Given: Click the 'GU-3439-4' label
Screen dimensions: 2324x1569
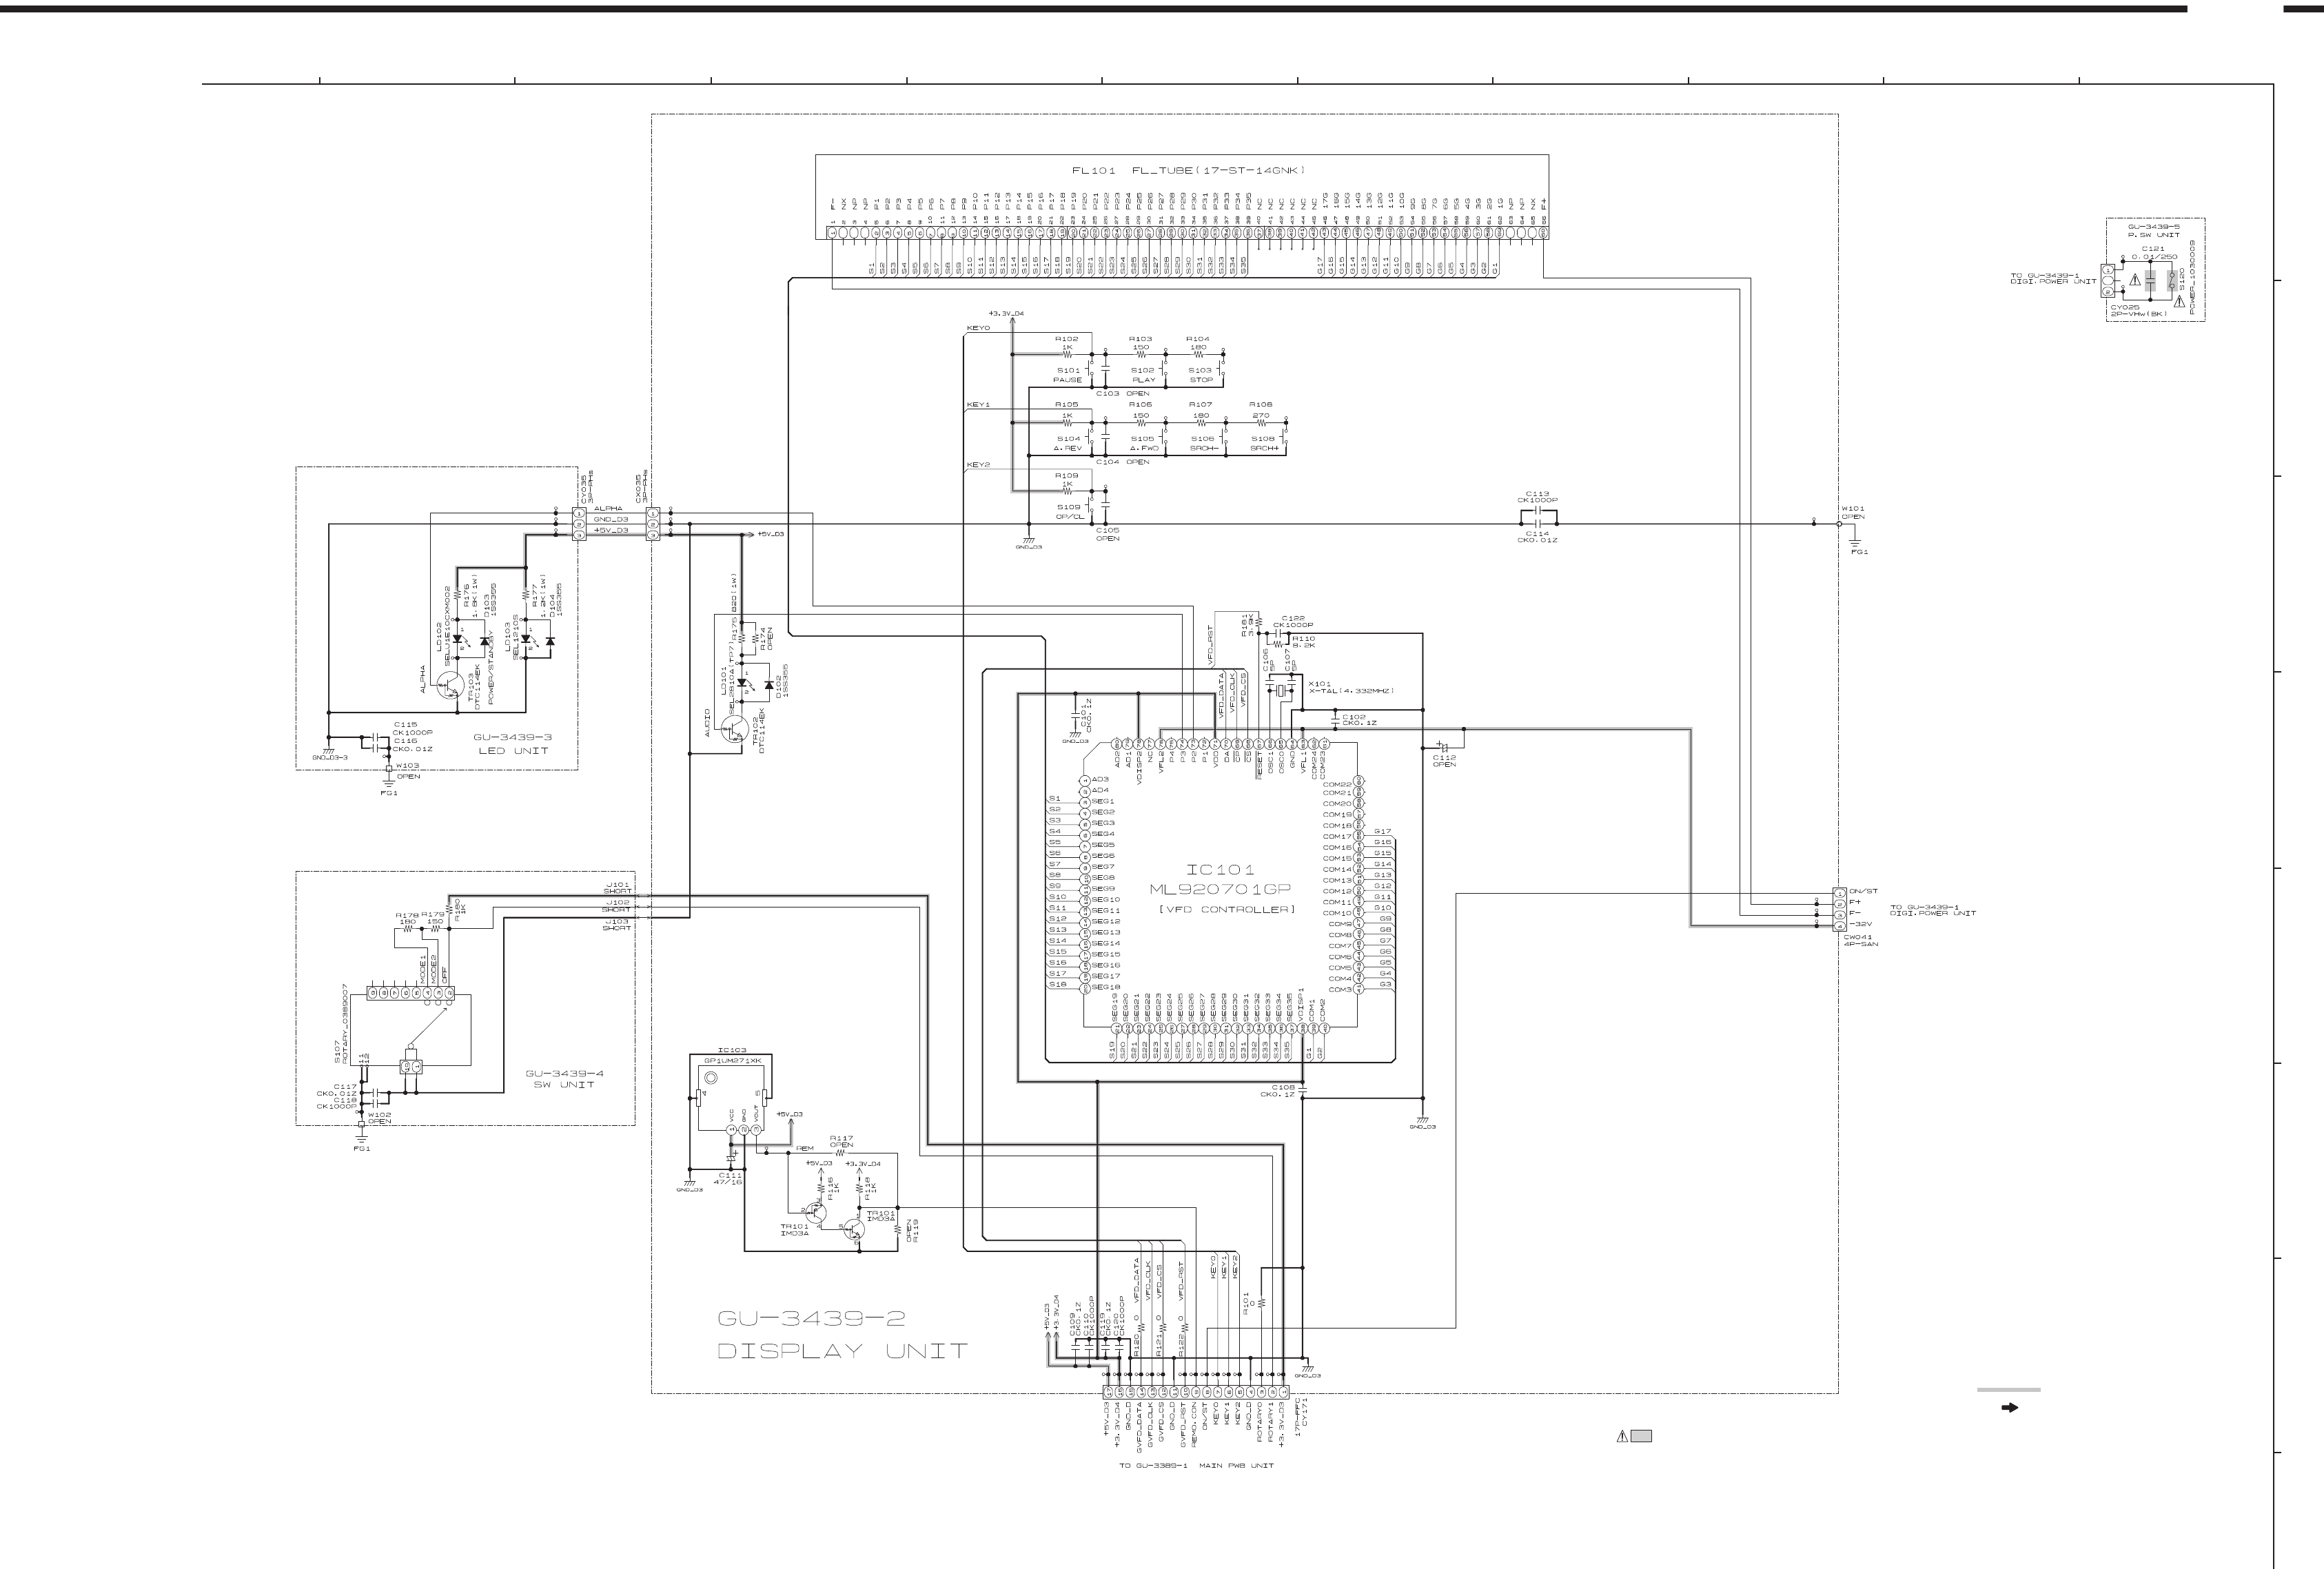Looking at the screenshot, I should pos(564,1074).
